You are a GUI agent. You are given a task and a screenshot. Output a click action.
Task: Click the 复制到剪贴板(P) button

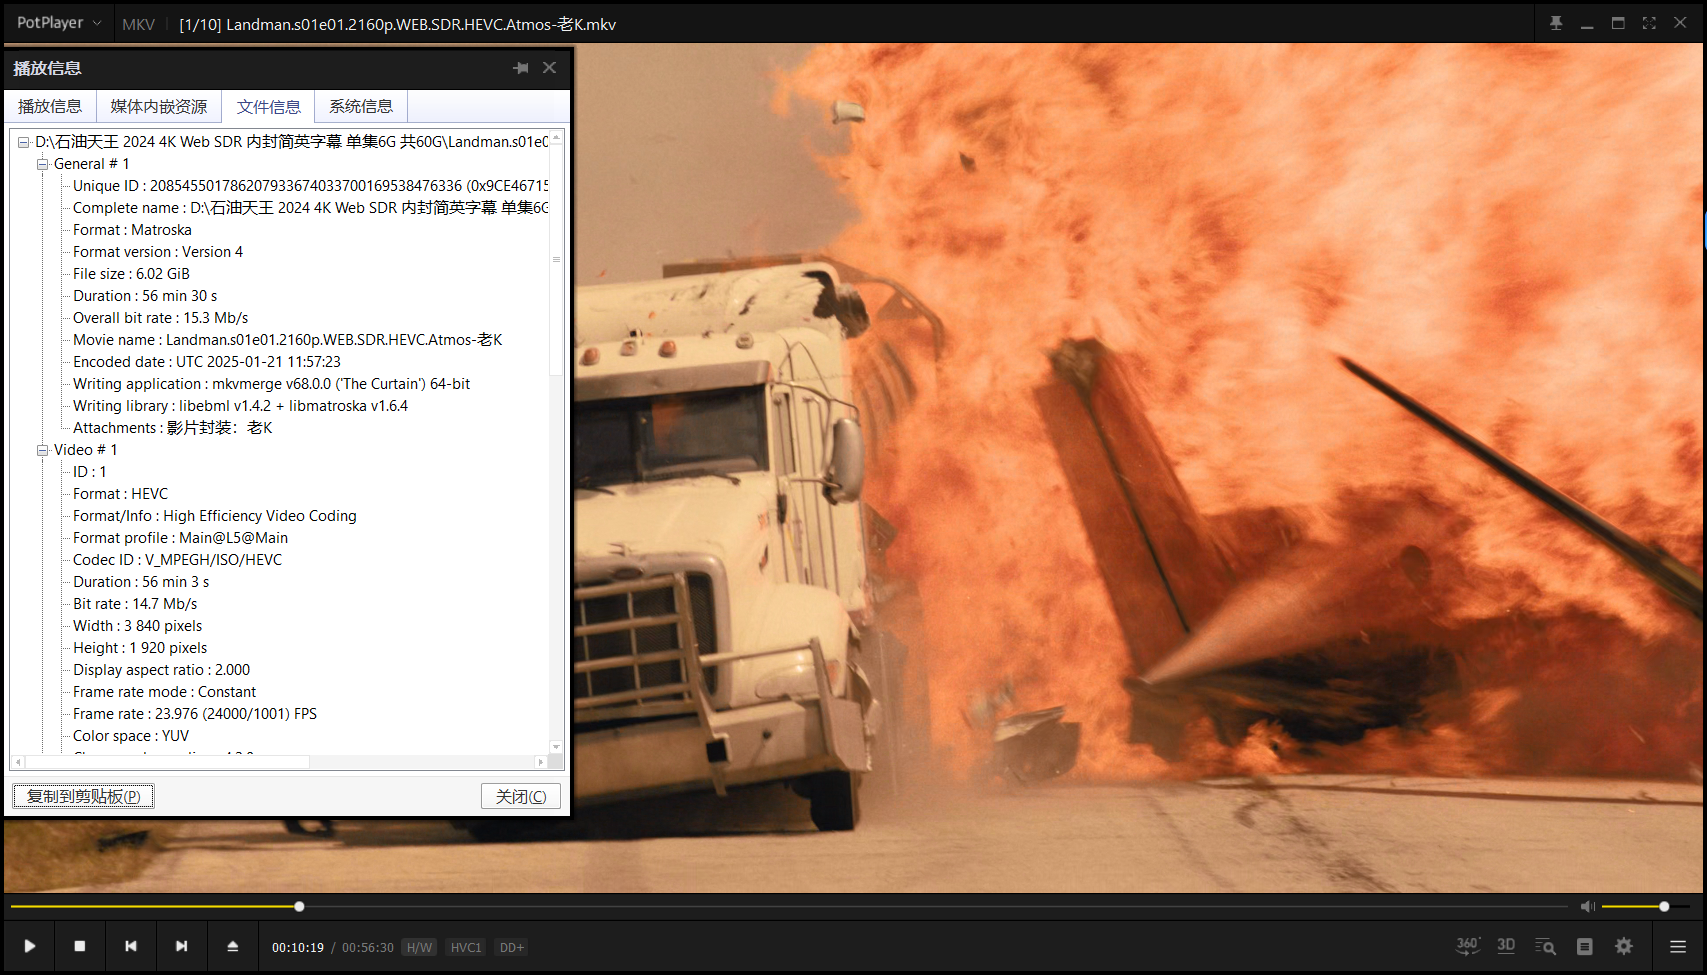(84, 796)
